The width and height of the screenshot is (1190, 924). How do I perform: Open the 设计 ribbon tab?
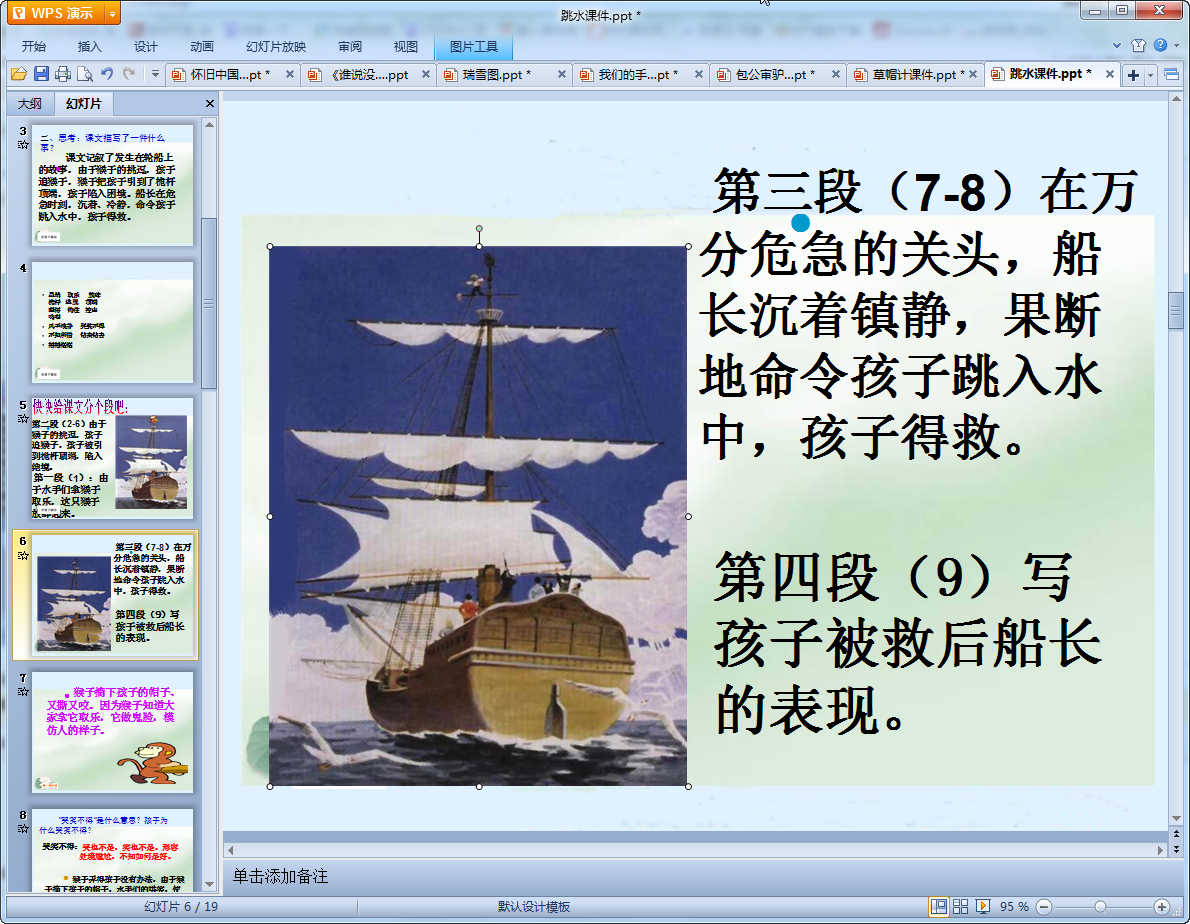coord(146,46)
